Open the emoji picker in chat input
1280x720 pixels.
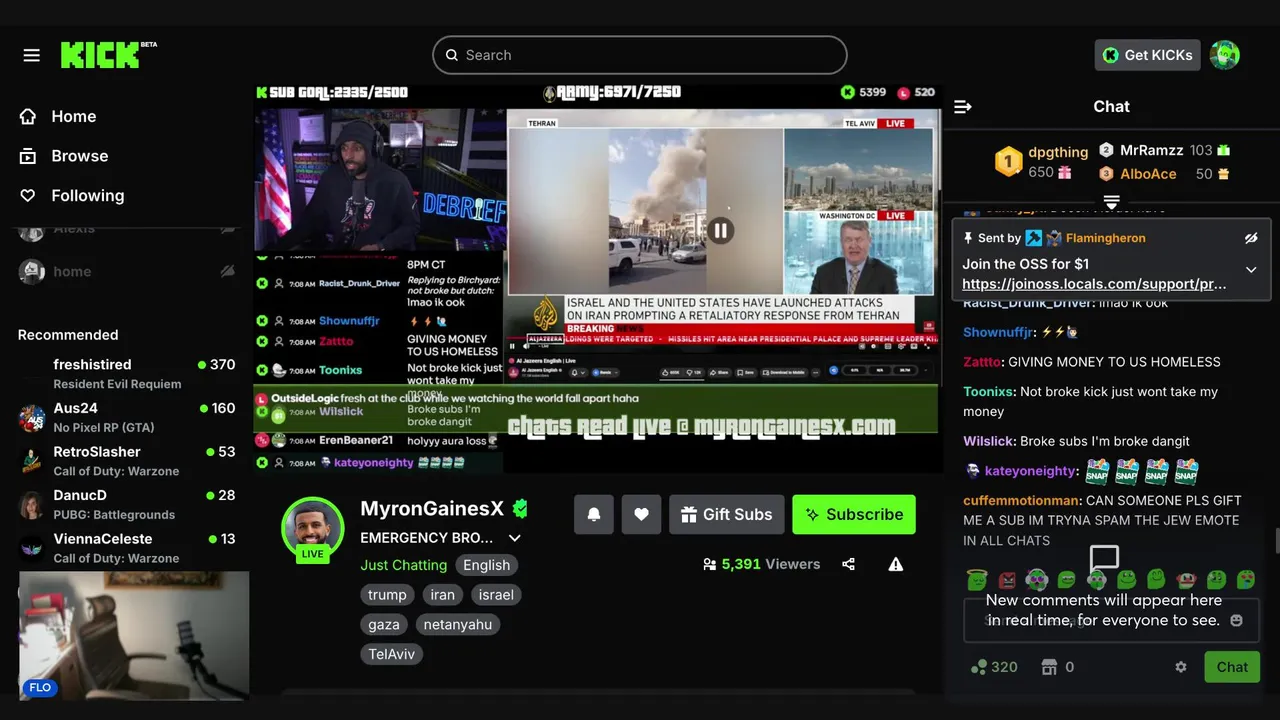pos(1236,621)
